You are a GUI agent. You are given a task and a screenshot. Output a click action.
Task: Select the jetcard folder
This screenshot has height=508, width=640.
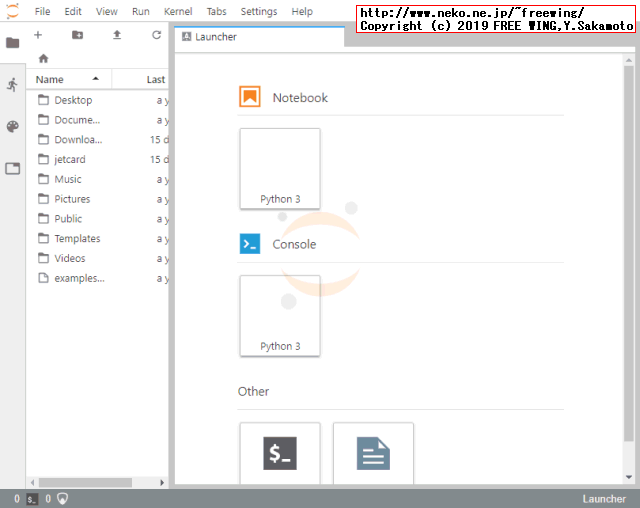(69, 159)
